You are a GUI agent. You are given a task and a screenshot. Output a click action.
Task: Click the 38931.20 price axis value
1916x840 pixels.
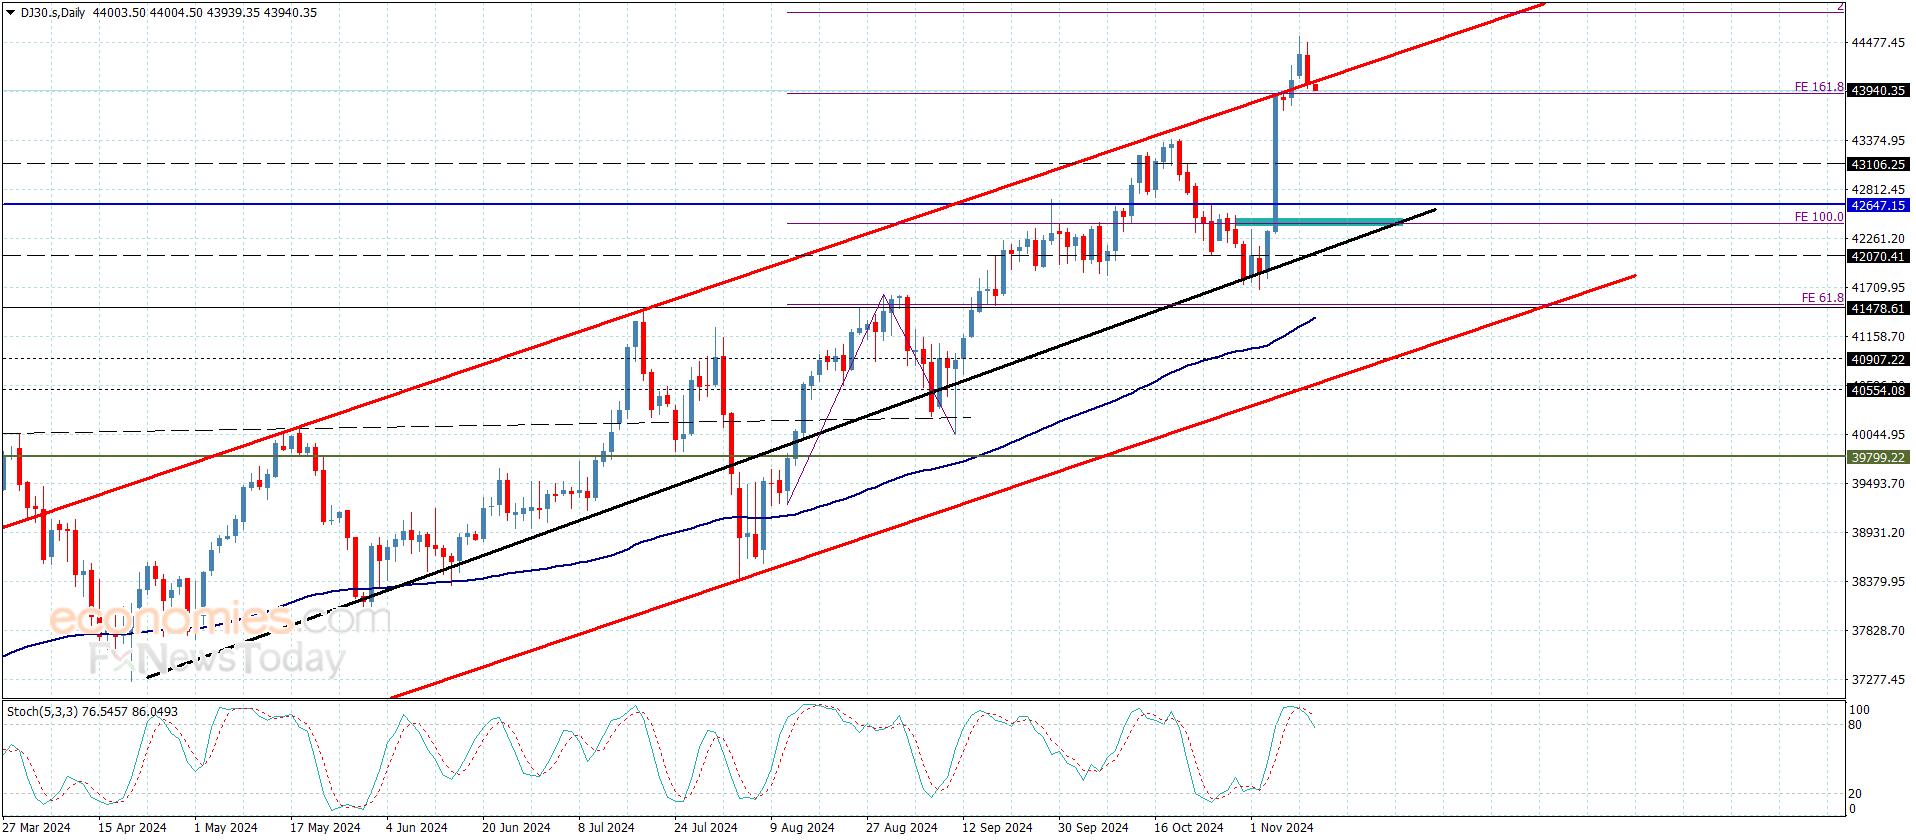tap(1878, 533)
